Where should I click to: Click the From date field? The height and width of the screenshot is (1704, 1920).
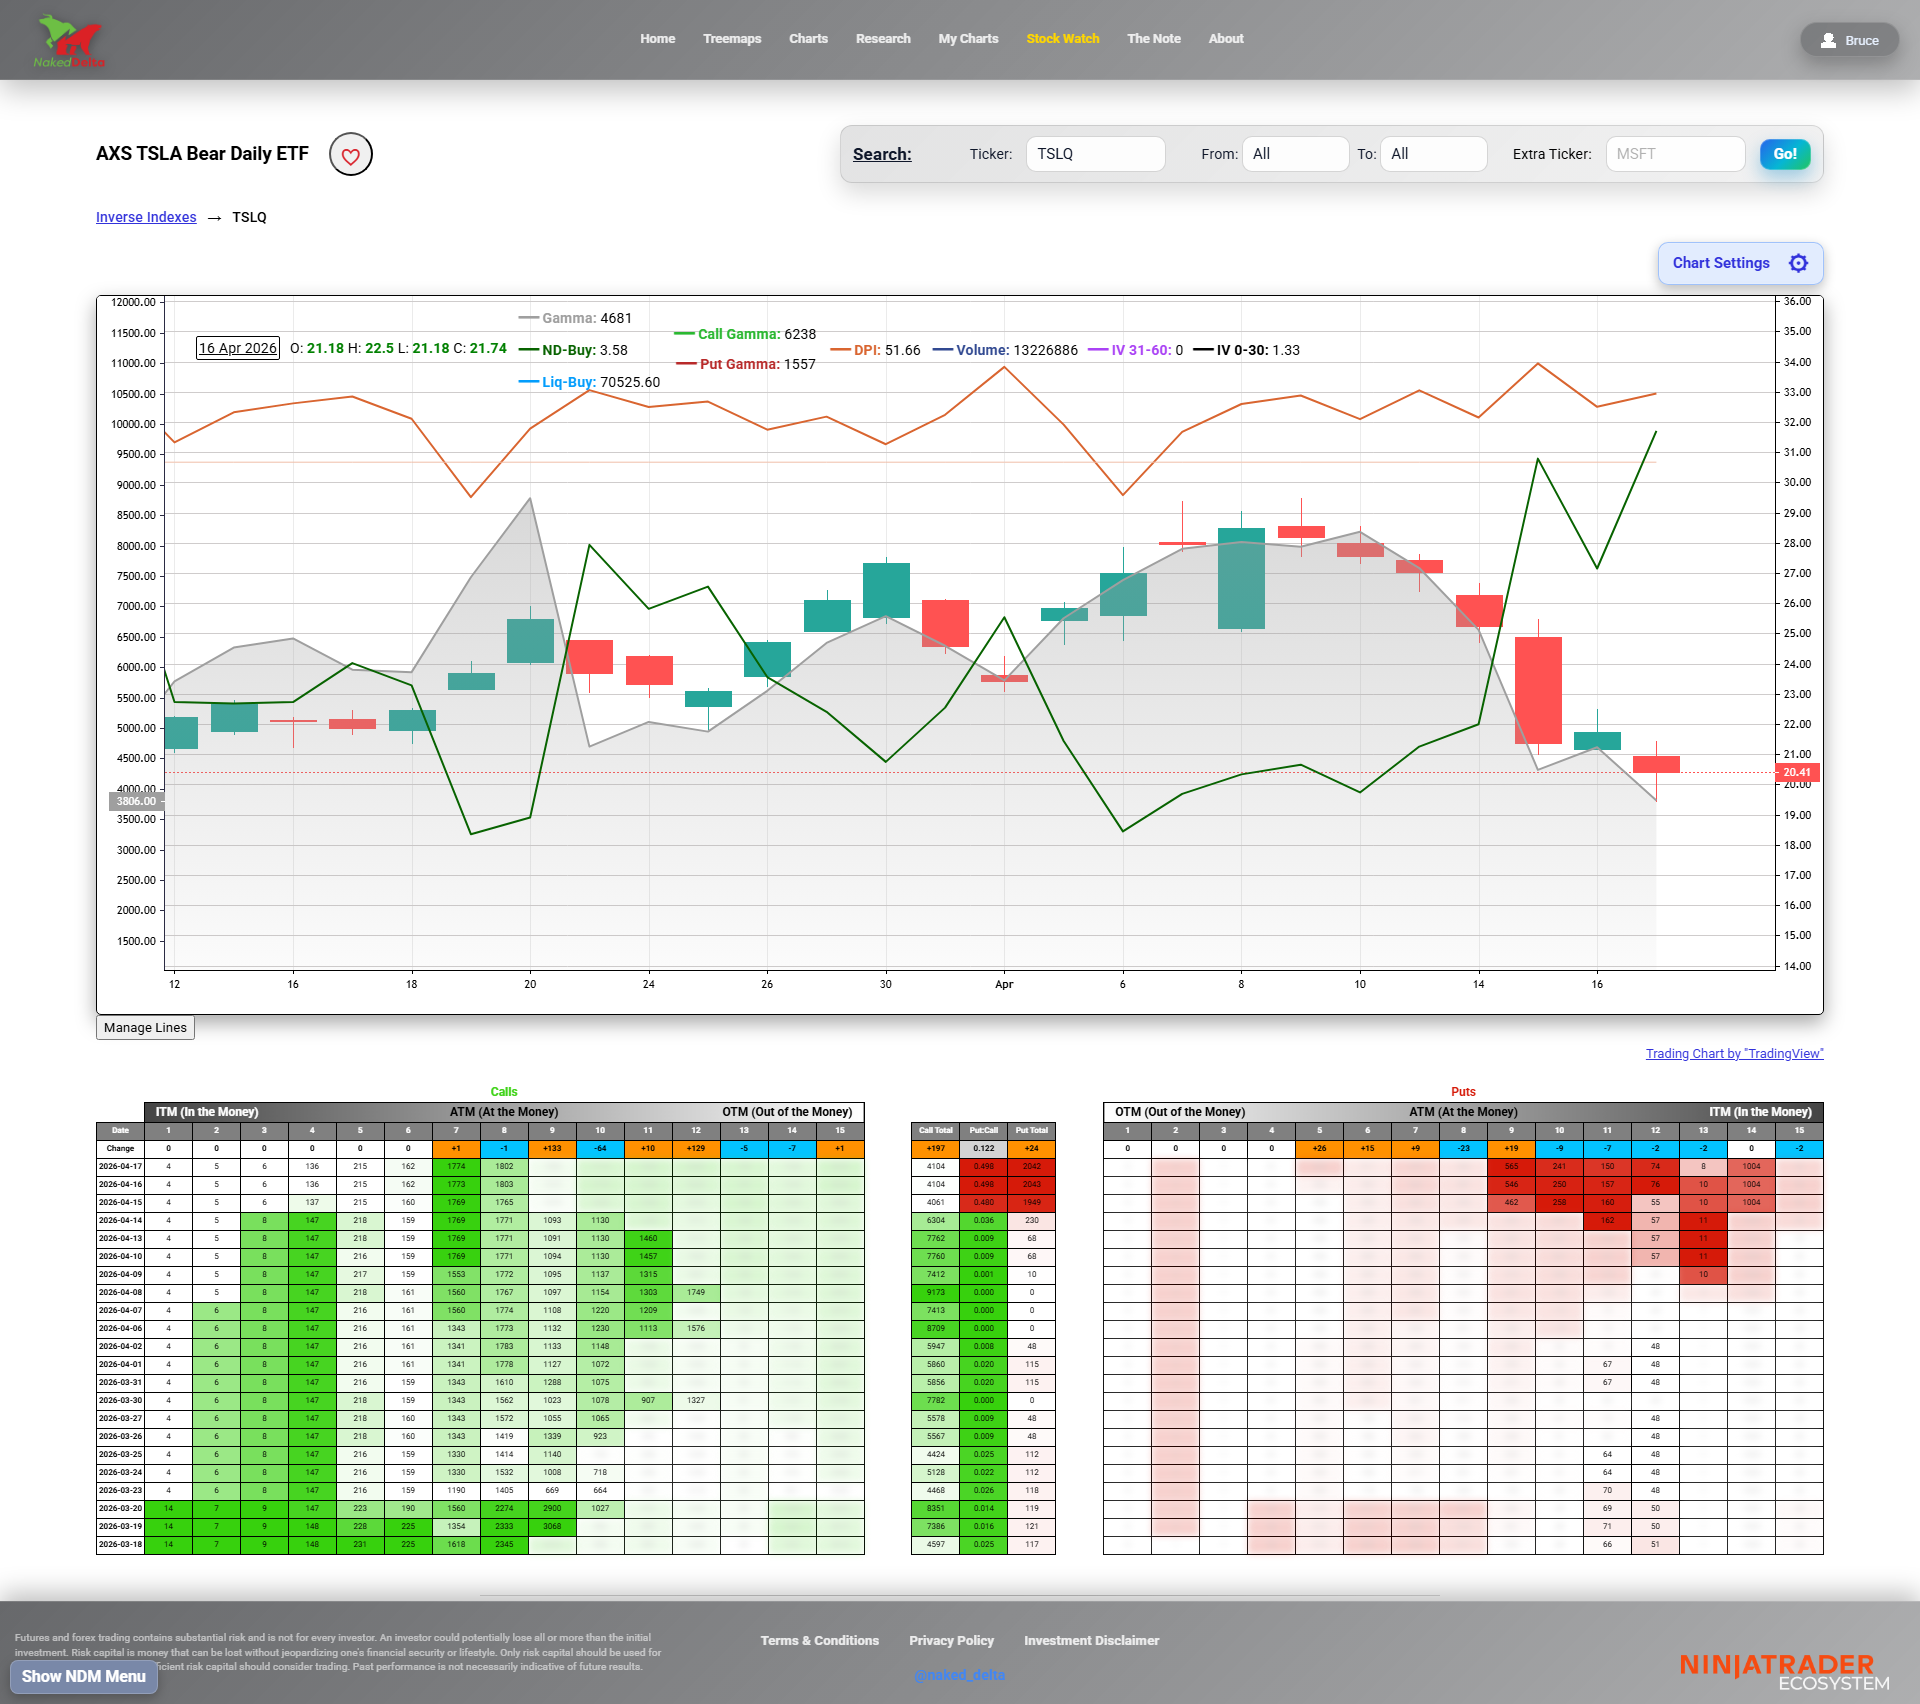pos(1295,154)
